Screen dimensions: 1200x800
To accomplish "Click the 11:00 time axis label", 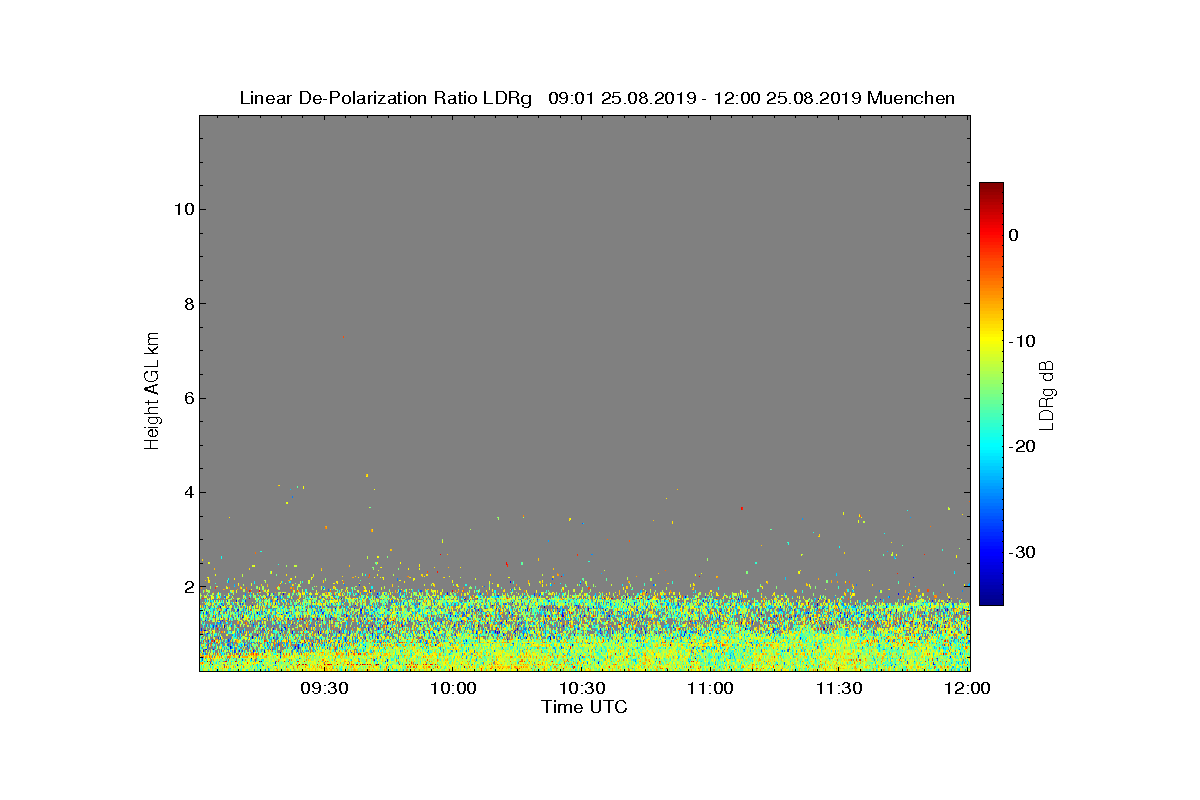I will click(711, 688).
